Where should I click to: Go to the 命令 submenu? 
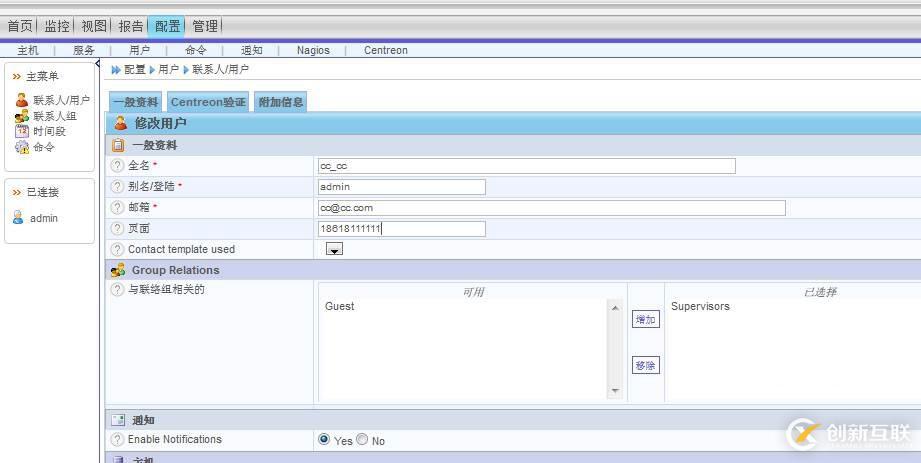pos(196,51)
